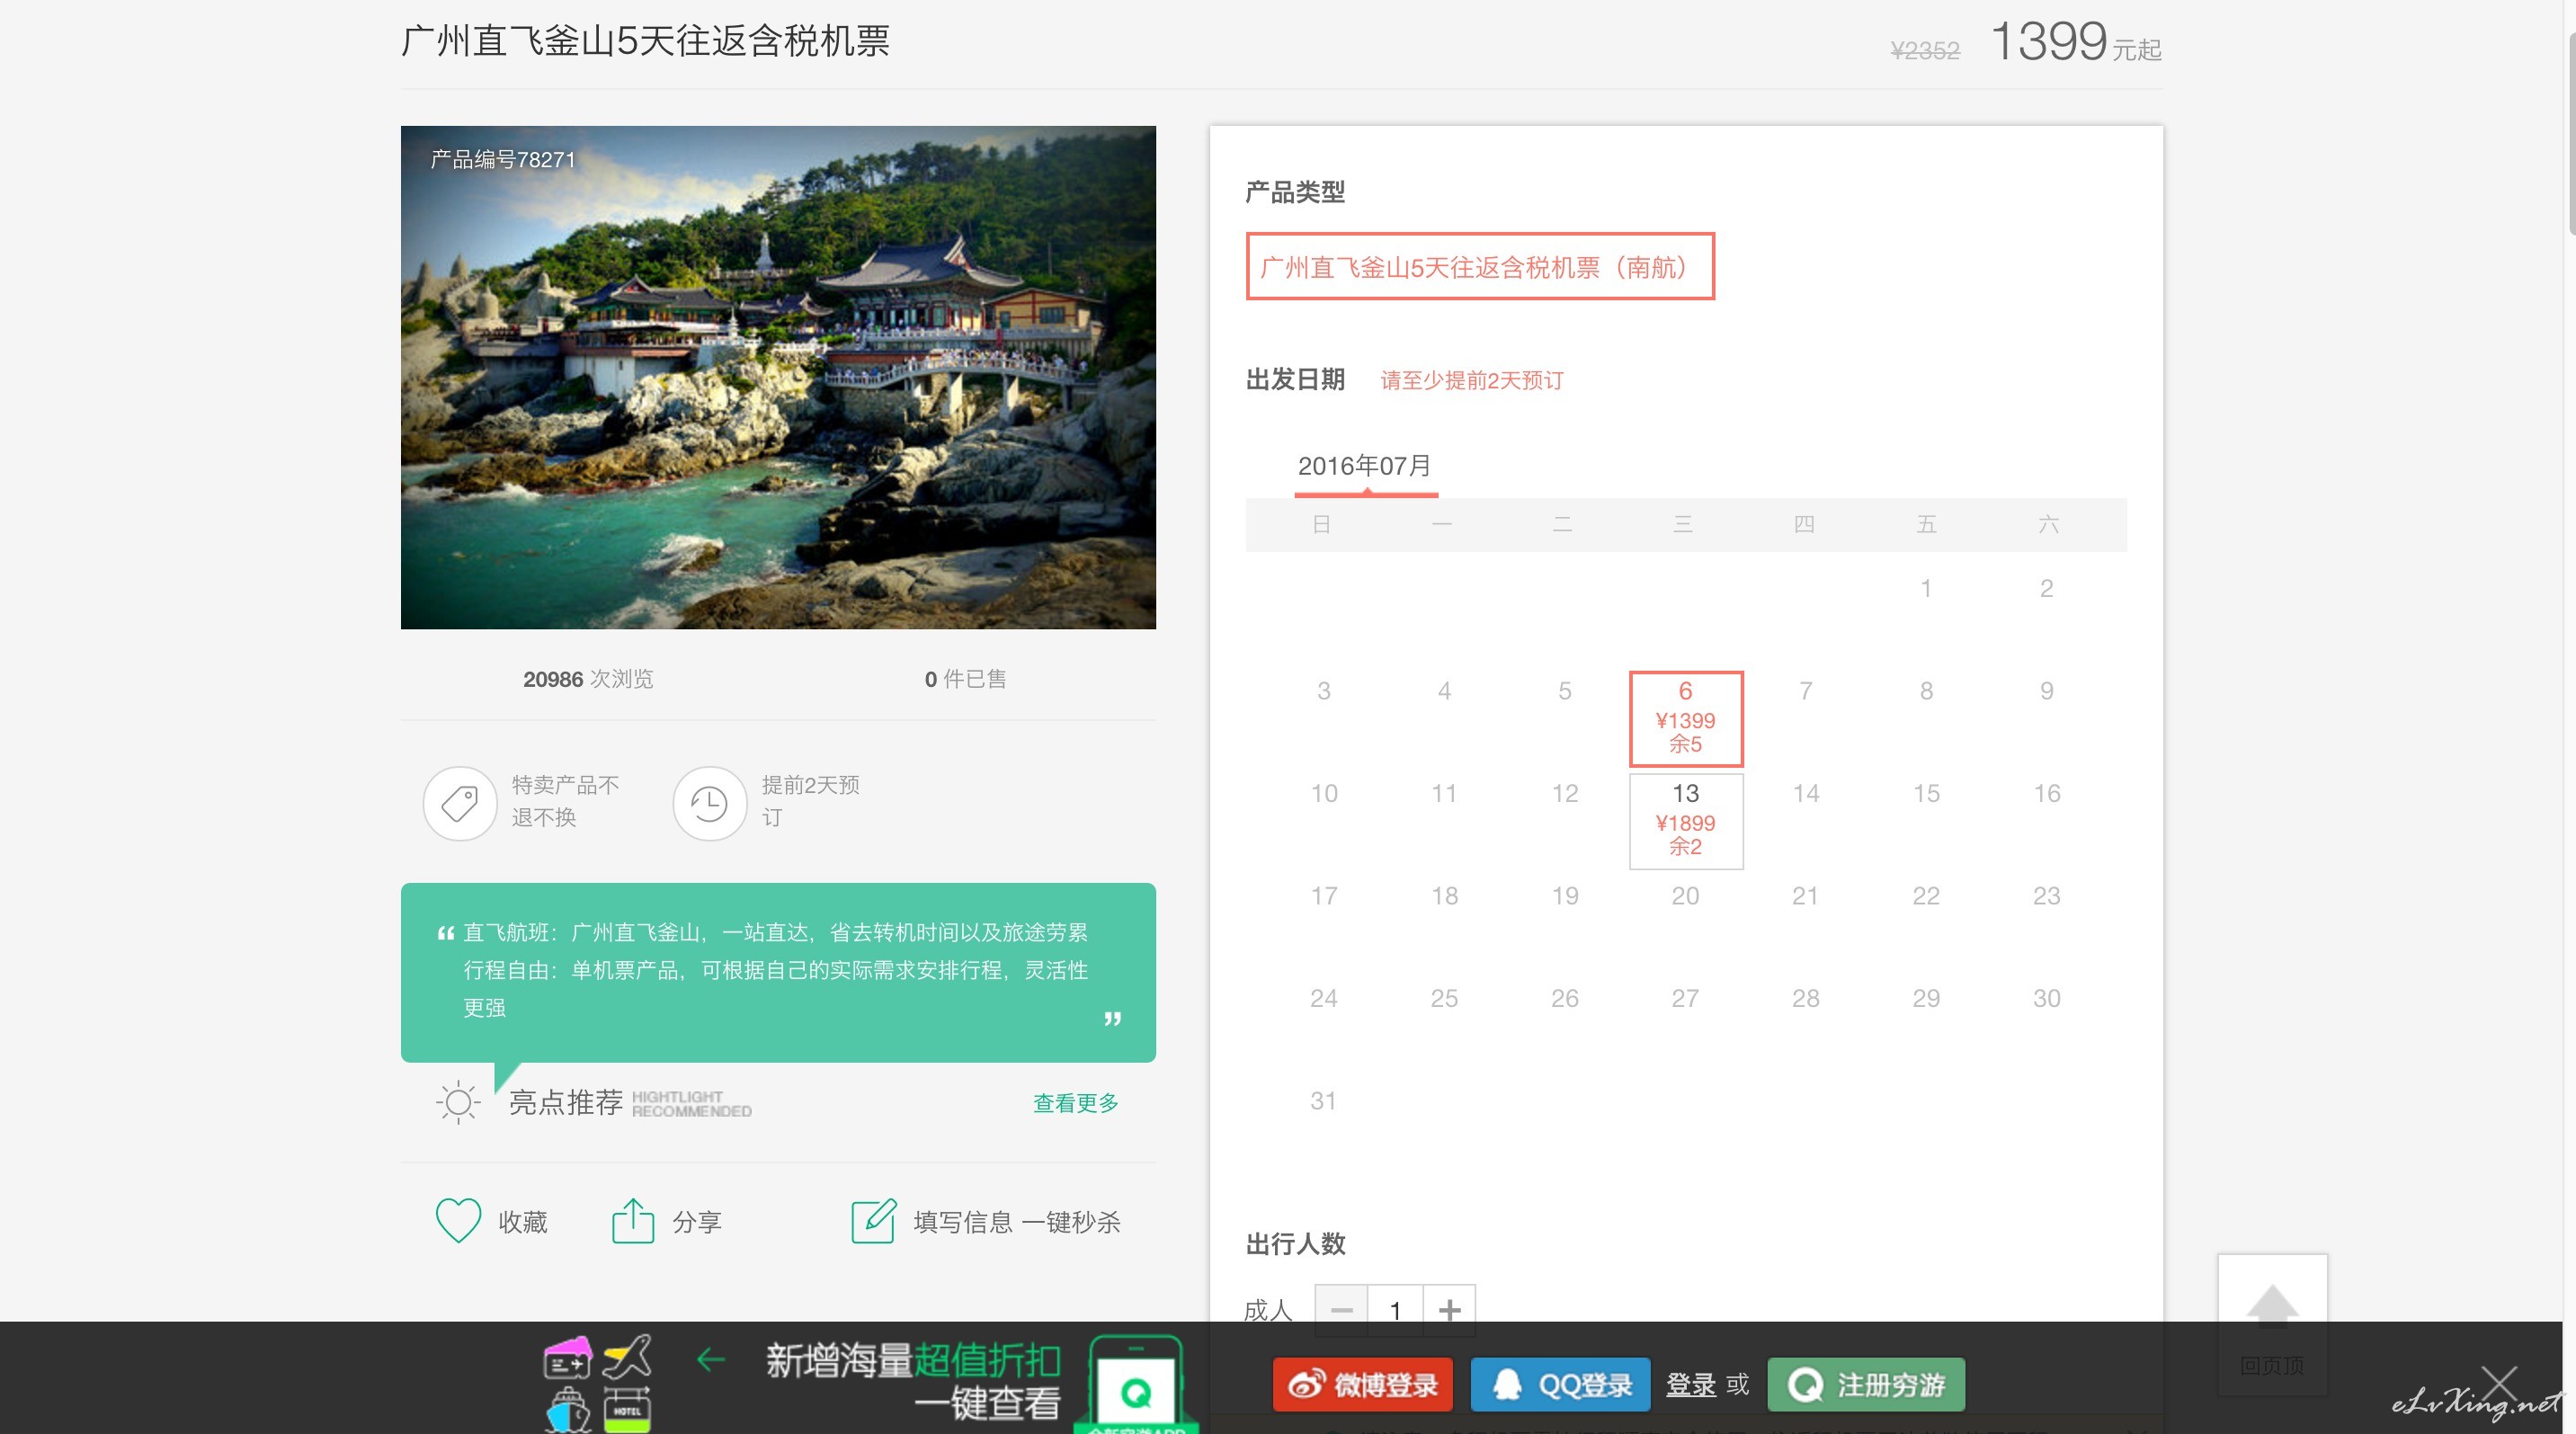Choose July 6 at ¥1399
The width and height of the screenshot is (2576, 1434).
pos(1686,718)
